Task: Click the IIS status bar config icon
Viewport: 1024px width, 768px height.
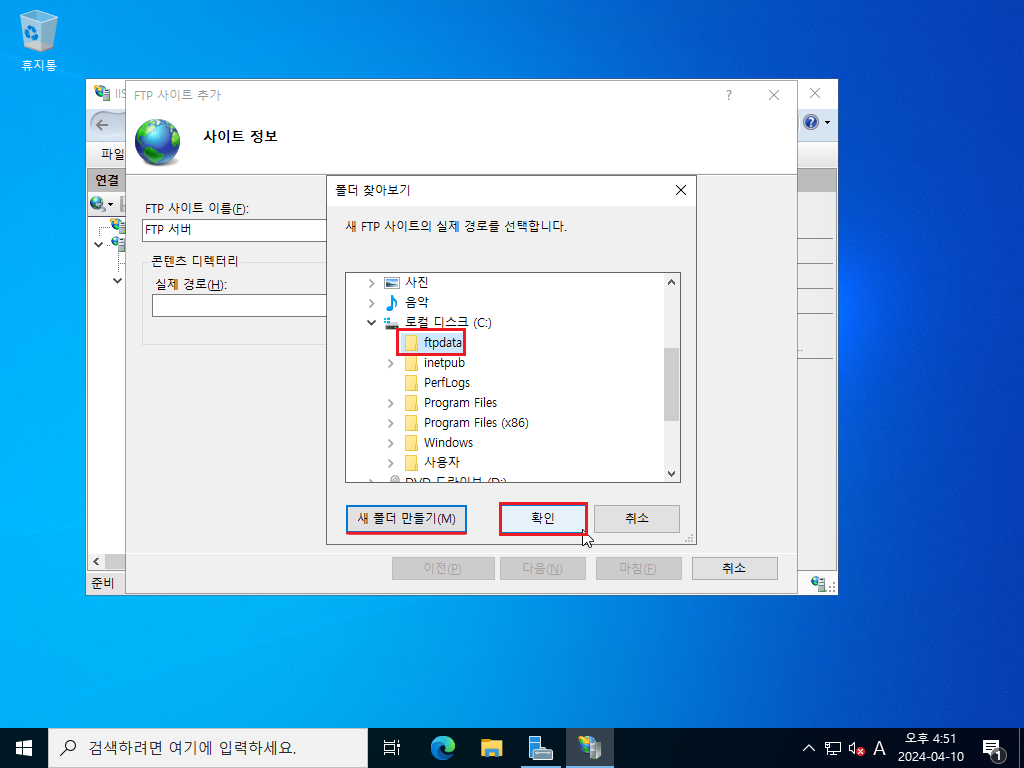Action: coord(819,583)
